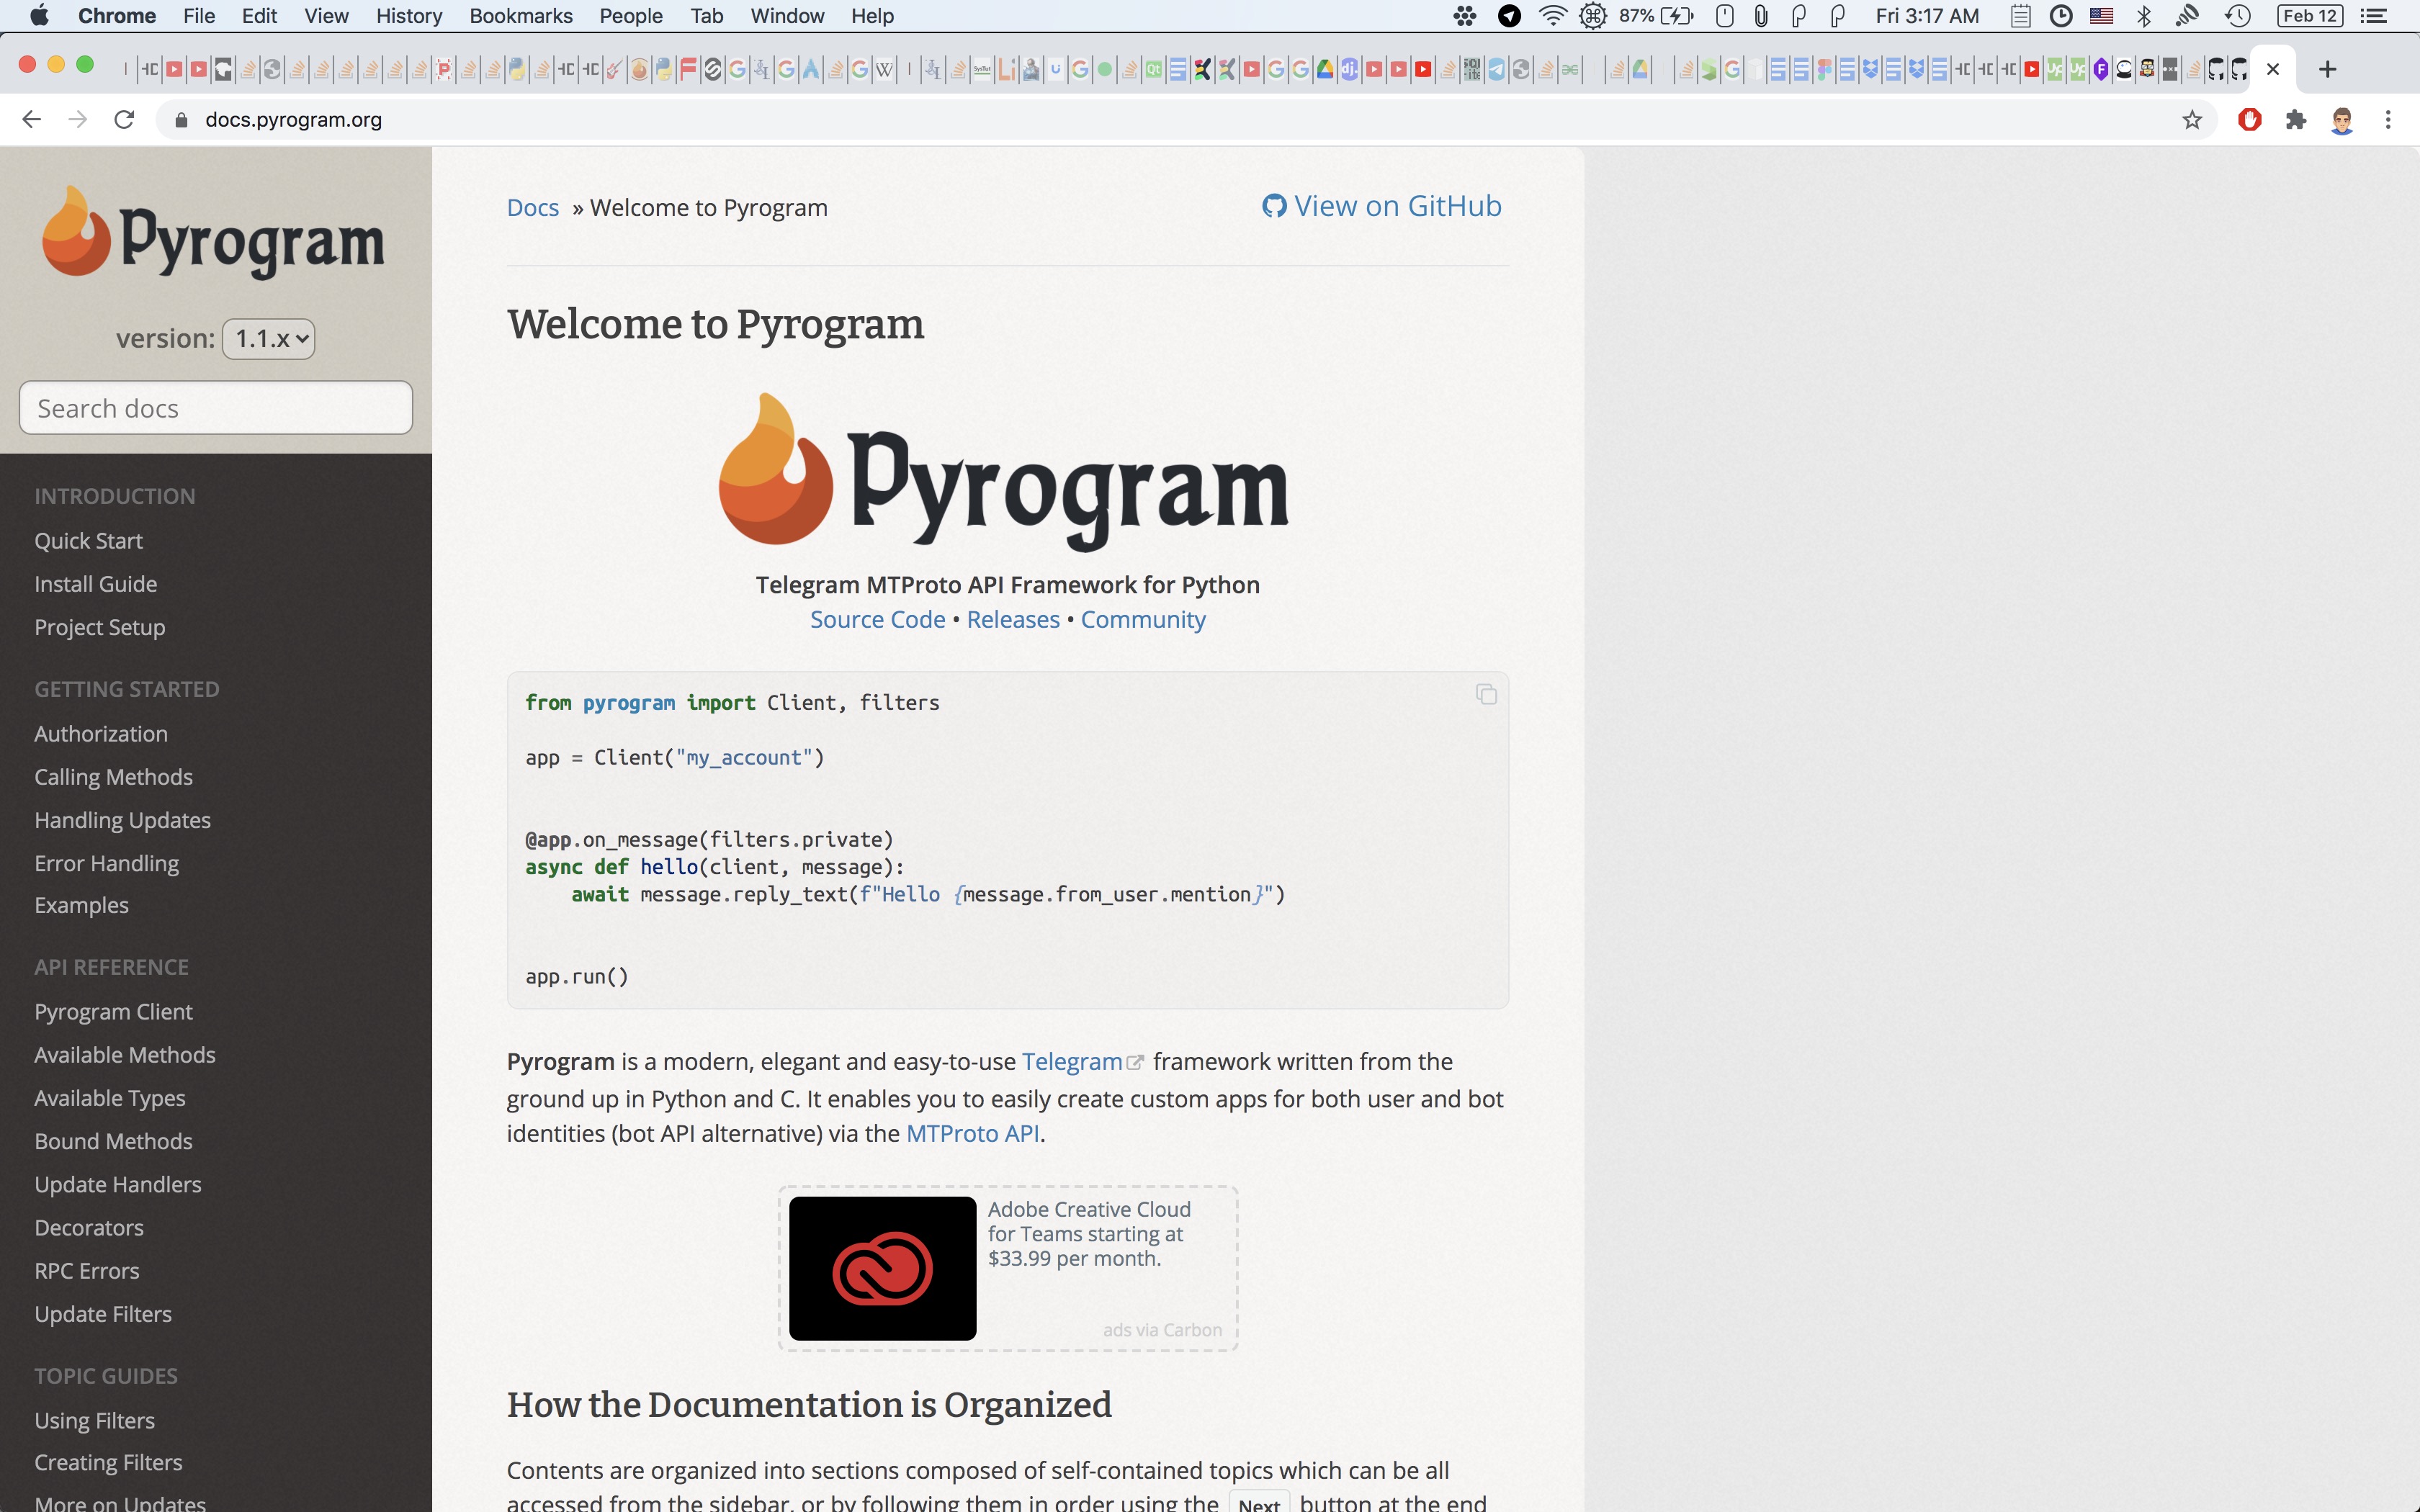Open the Releases link
The width and height of the screenshot is (2420, 1512).
tap(1013, 620)
